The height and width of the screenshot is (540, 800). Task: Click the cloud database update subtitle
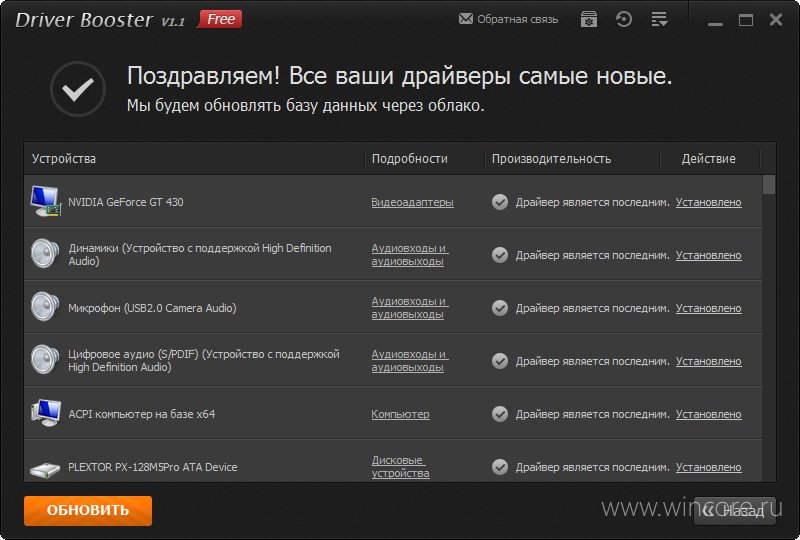coord(305,106)
